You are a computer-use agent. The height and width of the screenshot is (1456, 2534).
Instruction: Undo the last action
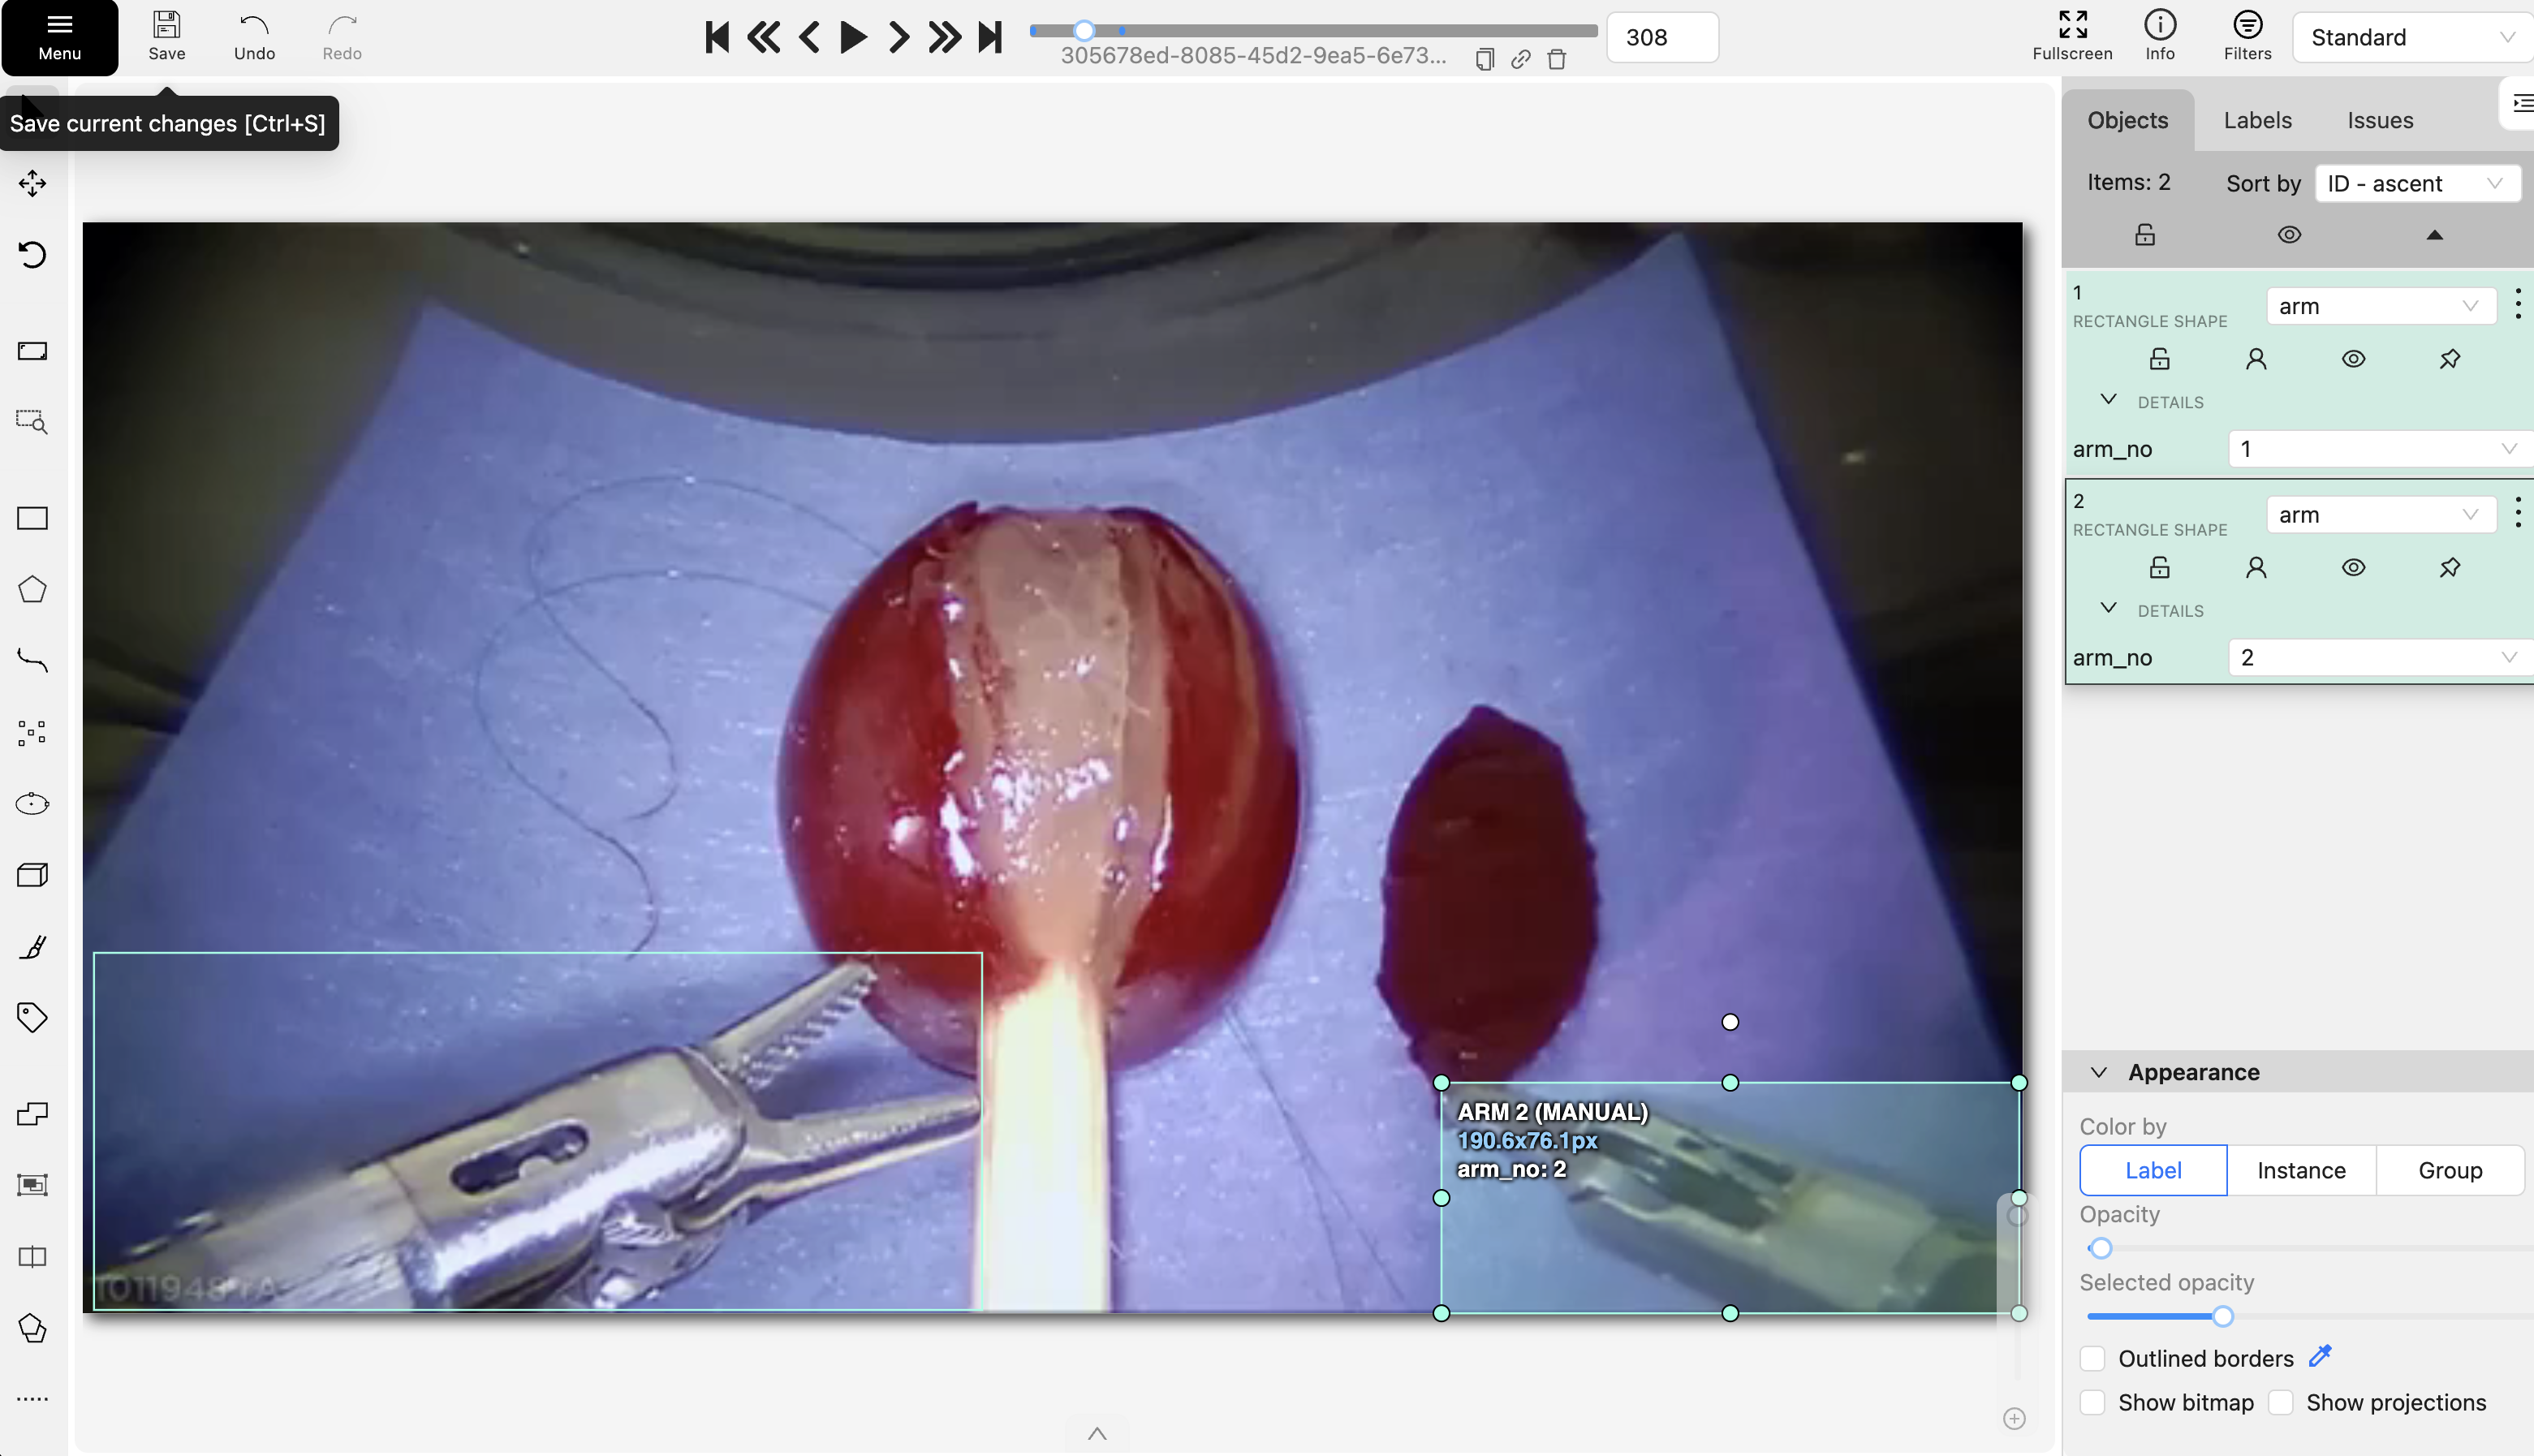click(254, 37)
